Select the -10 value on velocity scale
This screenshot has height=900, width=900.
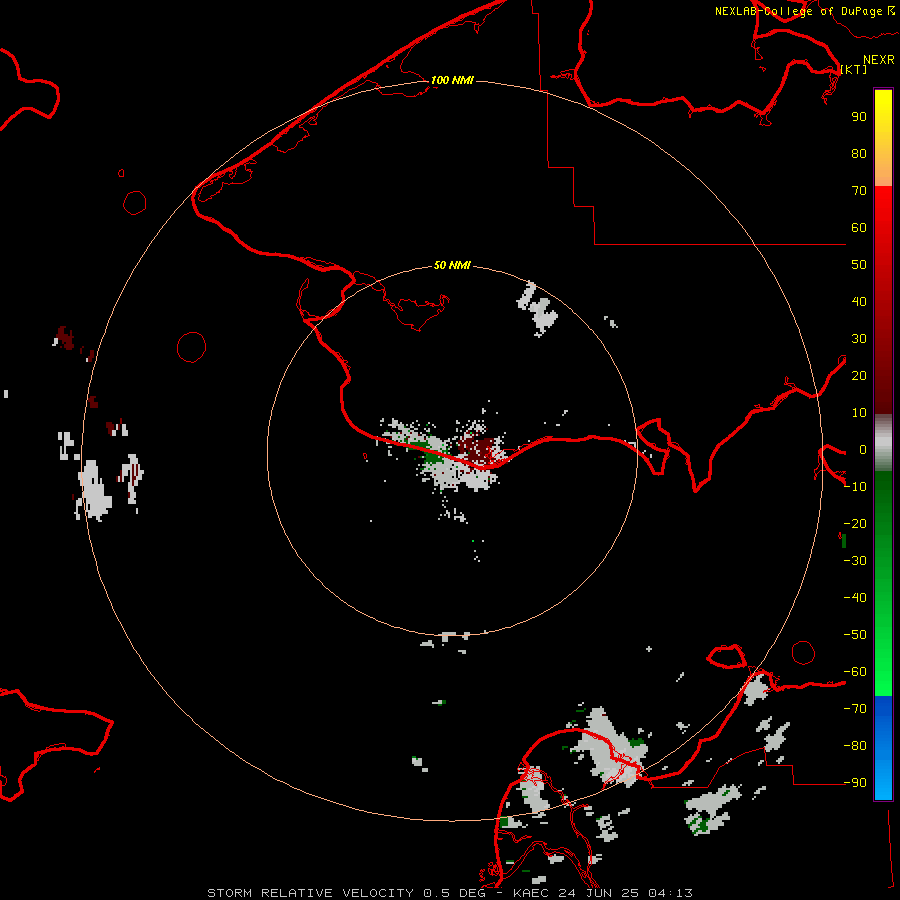point(855,487)
